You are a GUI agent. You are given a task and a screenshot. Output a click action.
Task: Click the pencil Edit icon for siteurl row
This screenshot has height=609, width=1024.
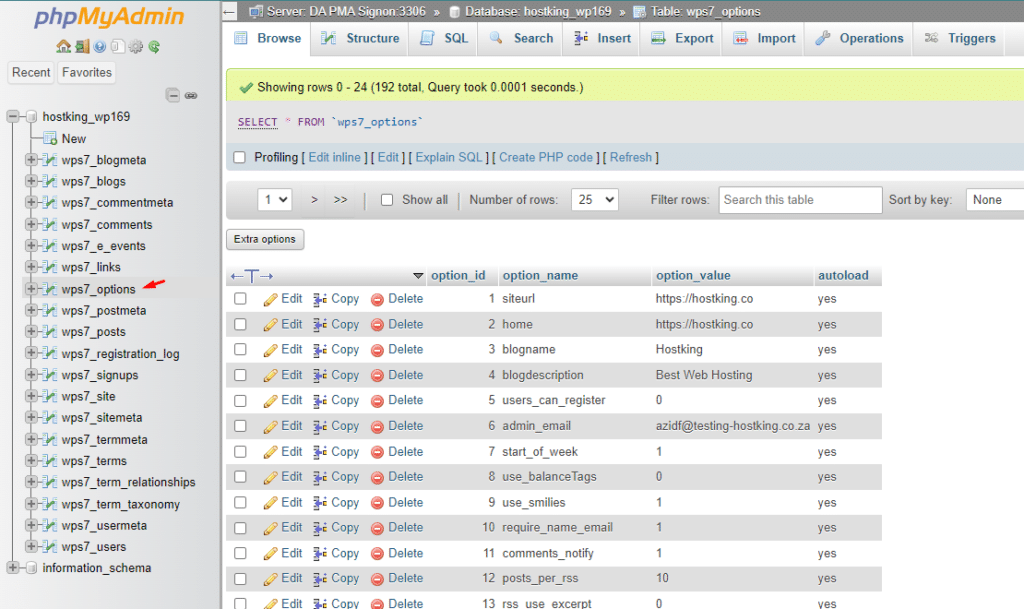tap(270, 299)
